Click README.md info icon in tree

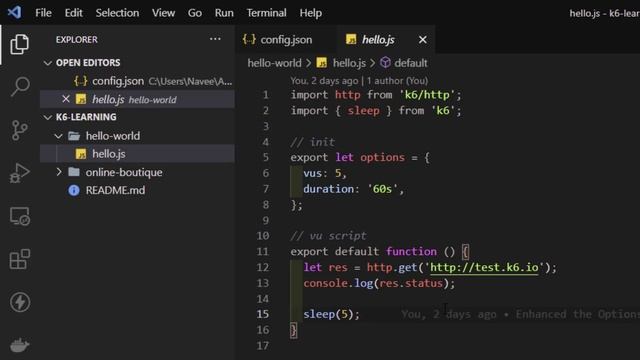coord(74,190)
